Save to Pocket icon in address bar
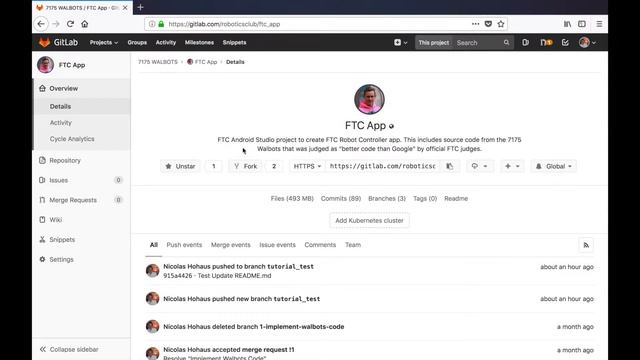 pyautogui.click(x=488, y=24)
